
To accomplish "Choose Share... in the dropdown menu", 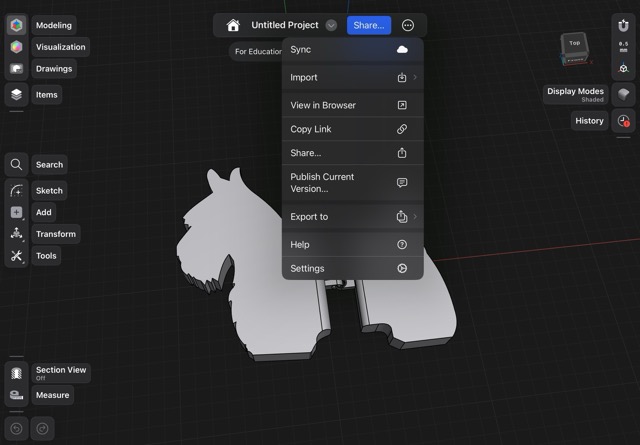I will pos(353,153).
